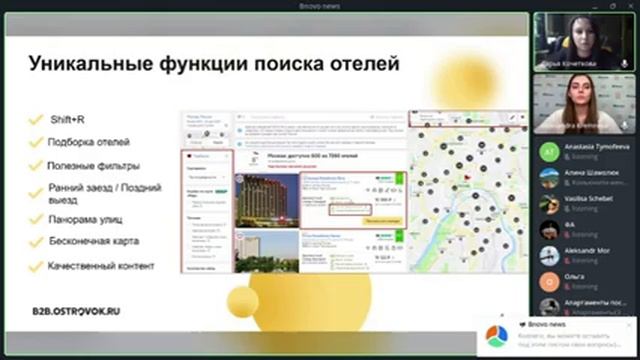
Task: Click 'Панорама улиц' bullet text
Action: (85, 220)
